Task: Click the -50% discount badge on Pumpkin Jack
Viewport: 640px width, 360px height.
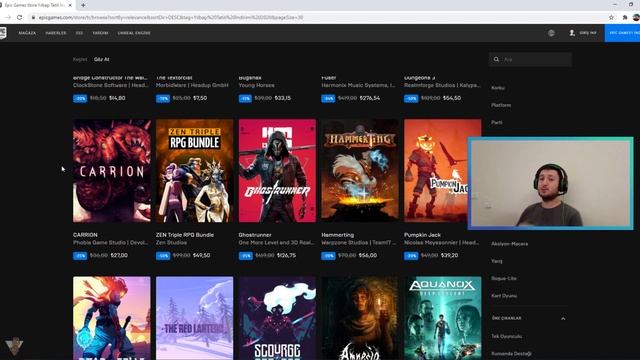Action: click(x=411, y=256)
